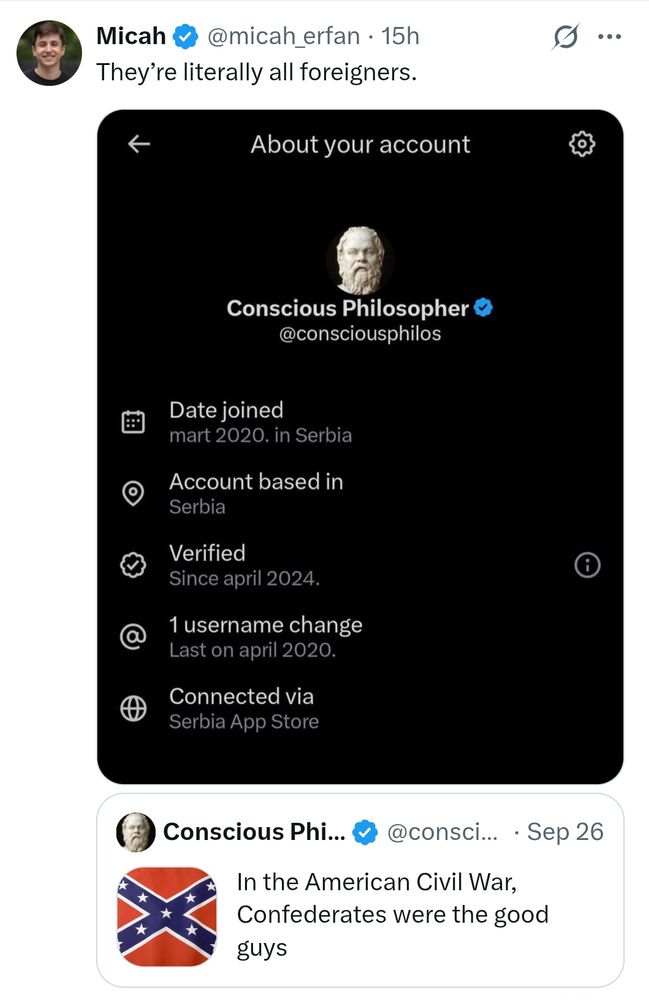Image resolution: width=649 pixels, height=1000 pixels.
Task: Click the info icon beside Verified
Action: tap(587, 565)
